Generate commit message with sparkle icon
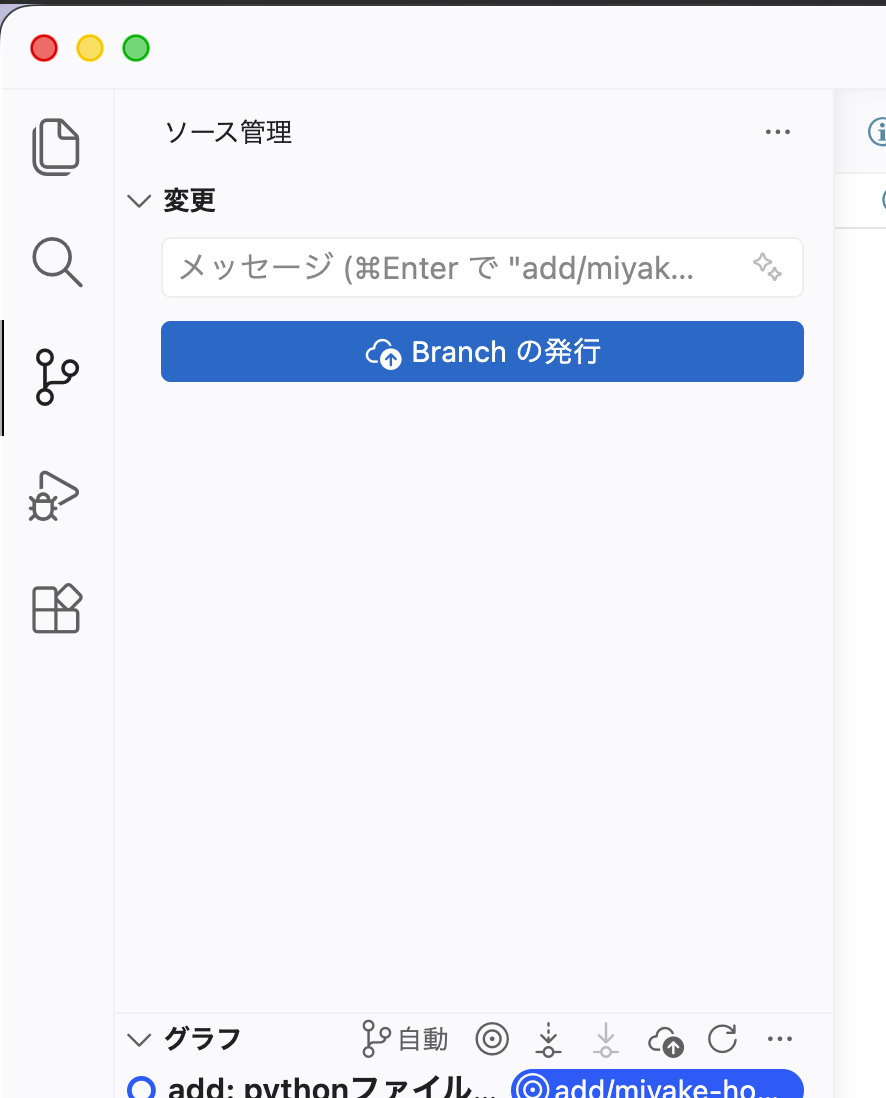This screenshot has width=886, height=1098. click(767, 267)
